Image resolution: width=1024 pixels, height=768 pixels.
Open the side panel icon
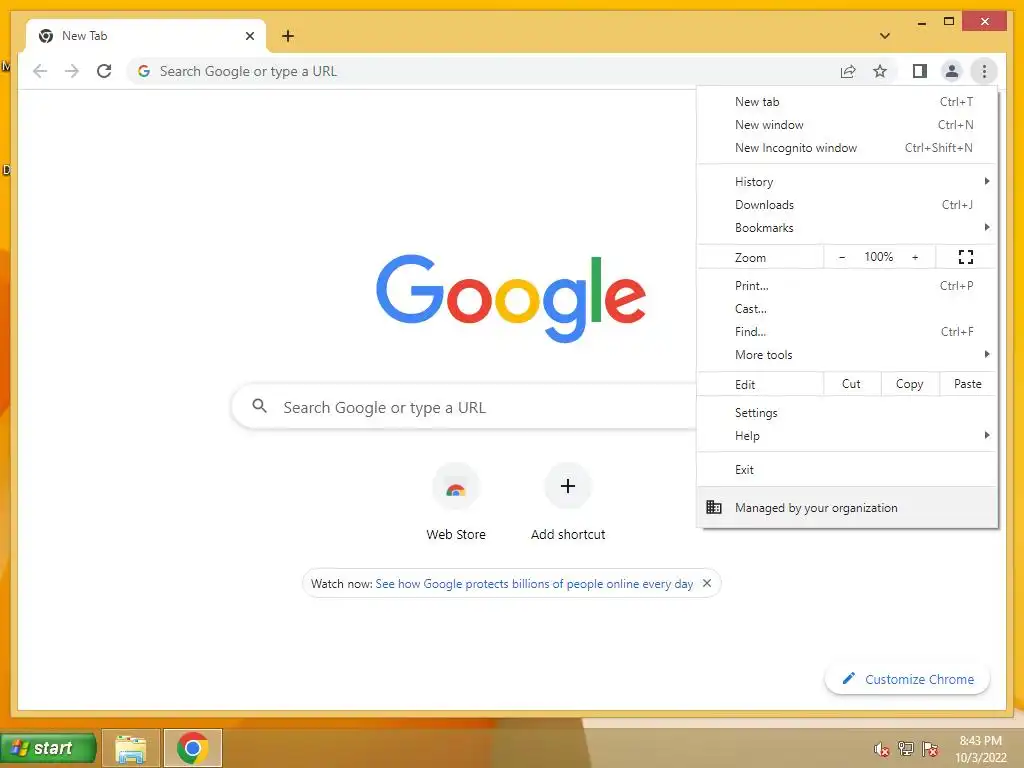(x=920, y=71)
